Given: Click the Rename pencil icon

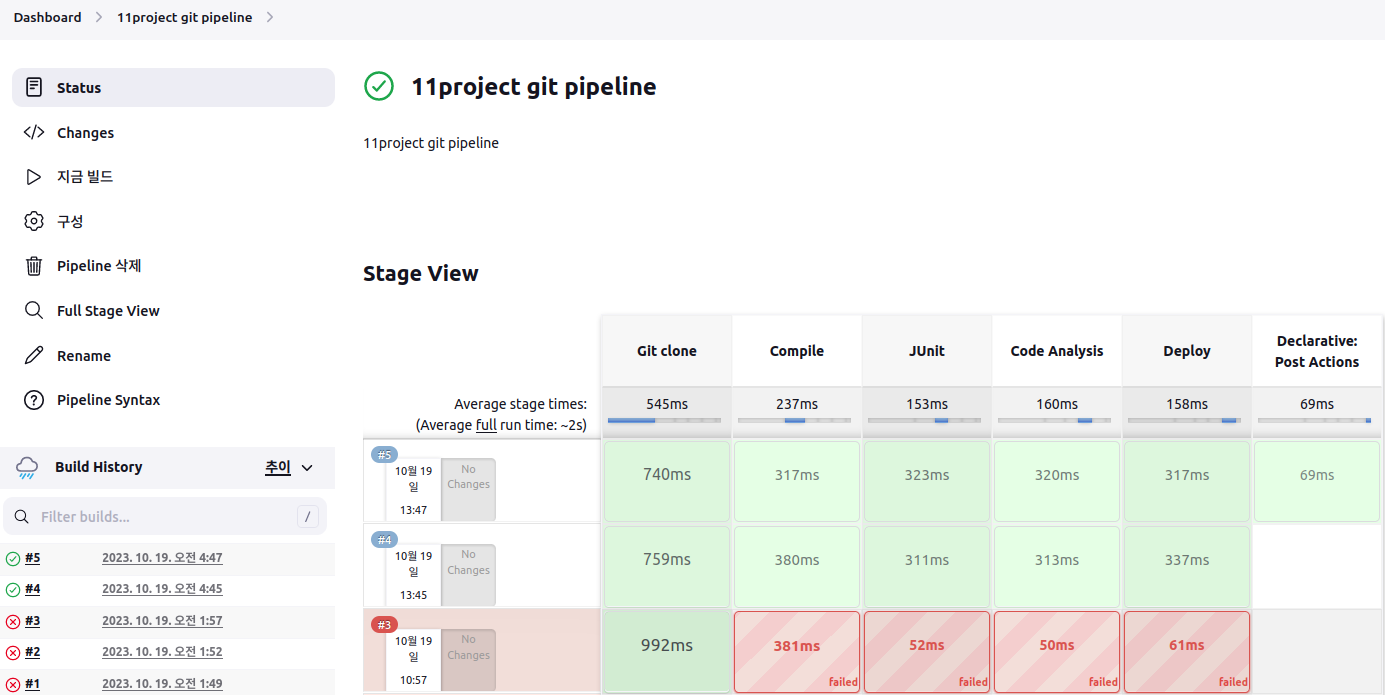Looking at the screenshot, I should point(34,355).
